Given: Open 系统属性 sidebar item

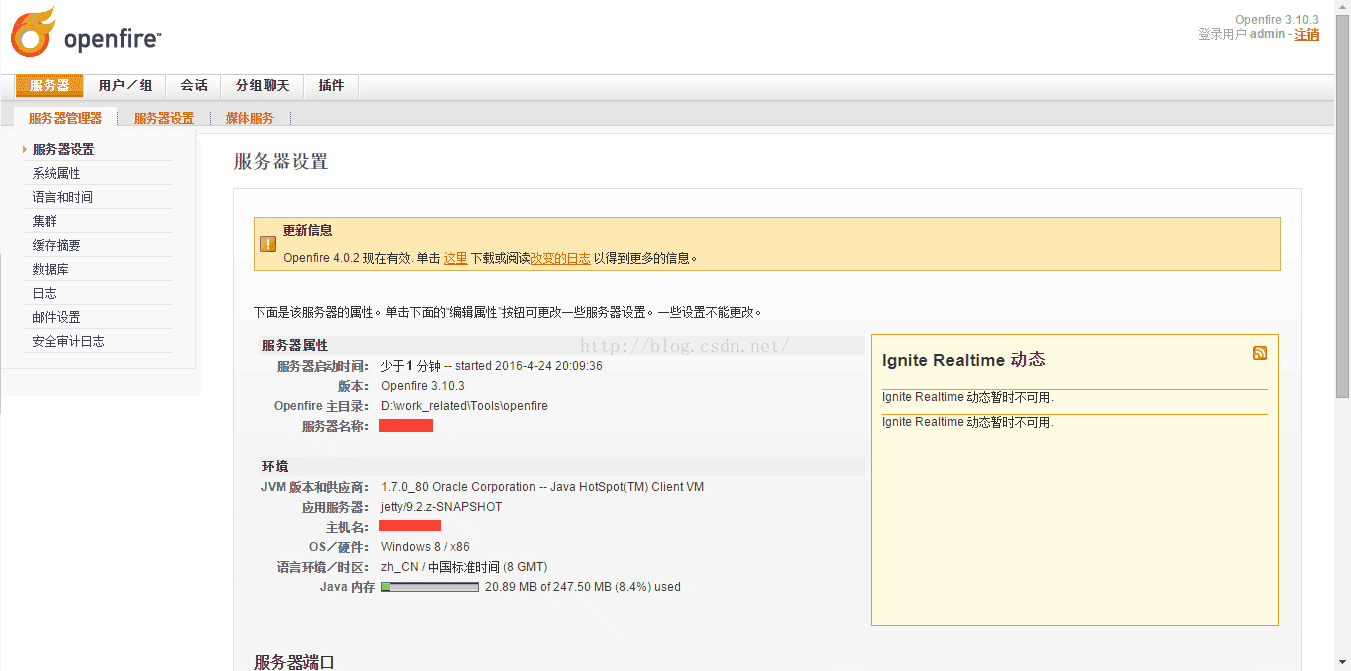Looking at the screenshot, I should [56, 173].
